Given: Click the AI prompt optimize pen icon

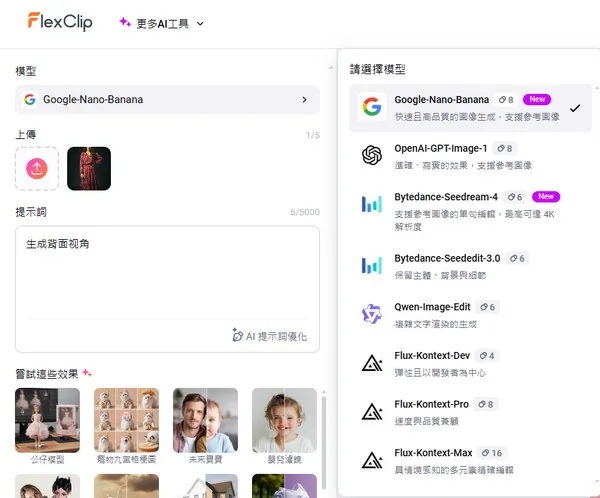Looking at the screenshot, I should [x=237, y=335].
